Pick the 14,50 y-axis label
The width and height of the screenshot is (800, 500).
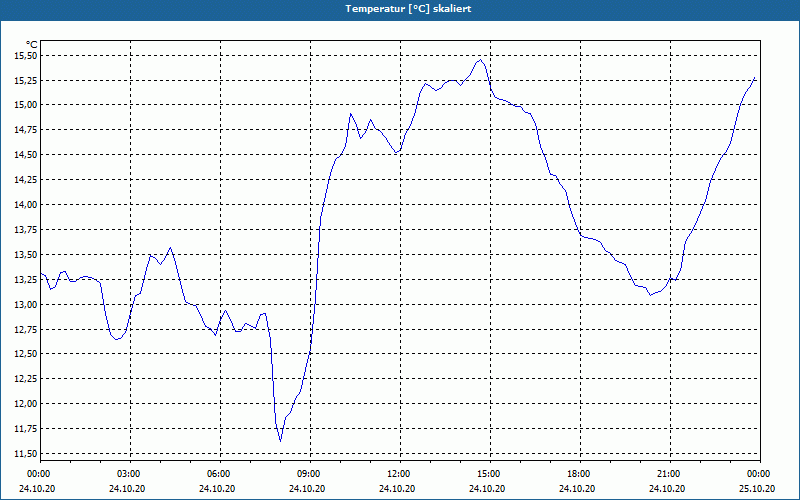pyautogui.click(x=26, y=155)
